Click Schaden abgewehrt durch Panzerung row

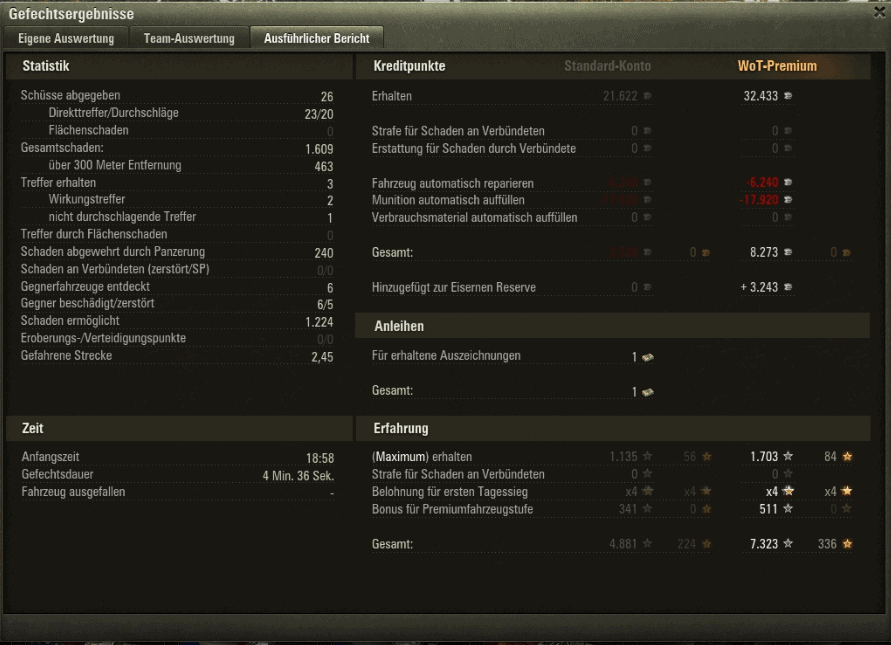point(177,252)
